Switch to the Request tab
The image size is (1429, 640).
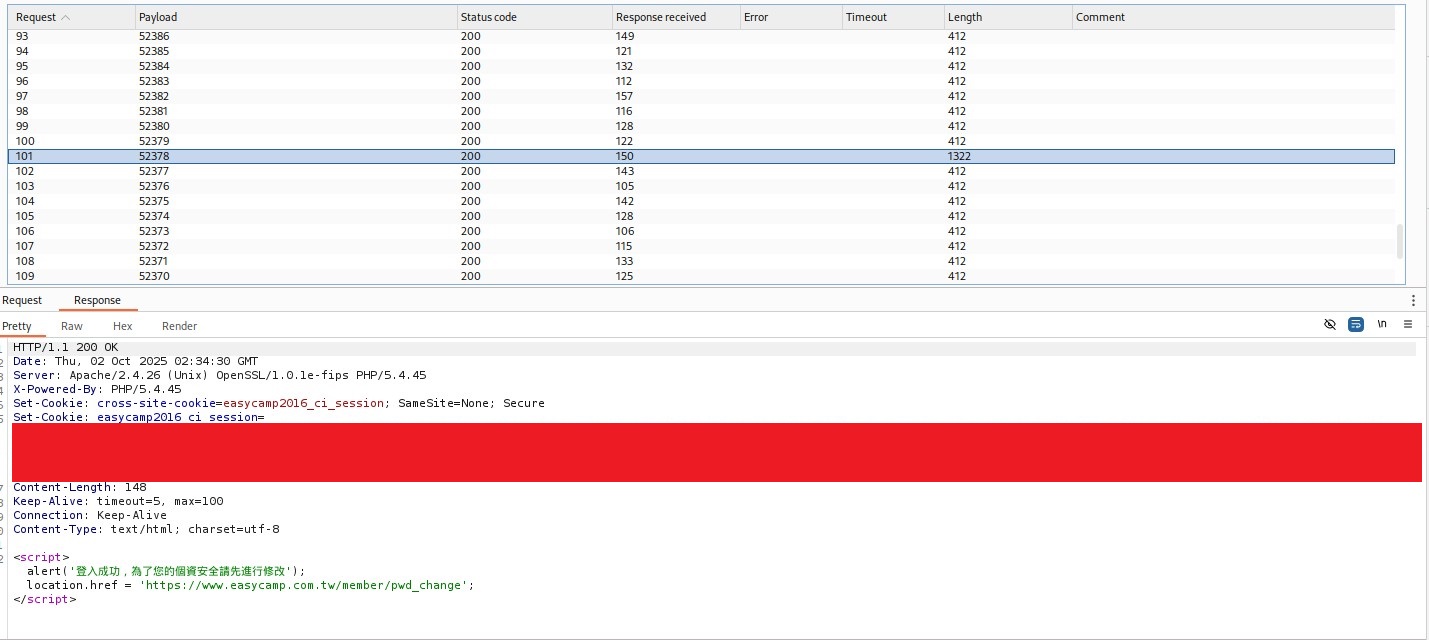(22, 300)
